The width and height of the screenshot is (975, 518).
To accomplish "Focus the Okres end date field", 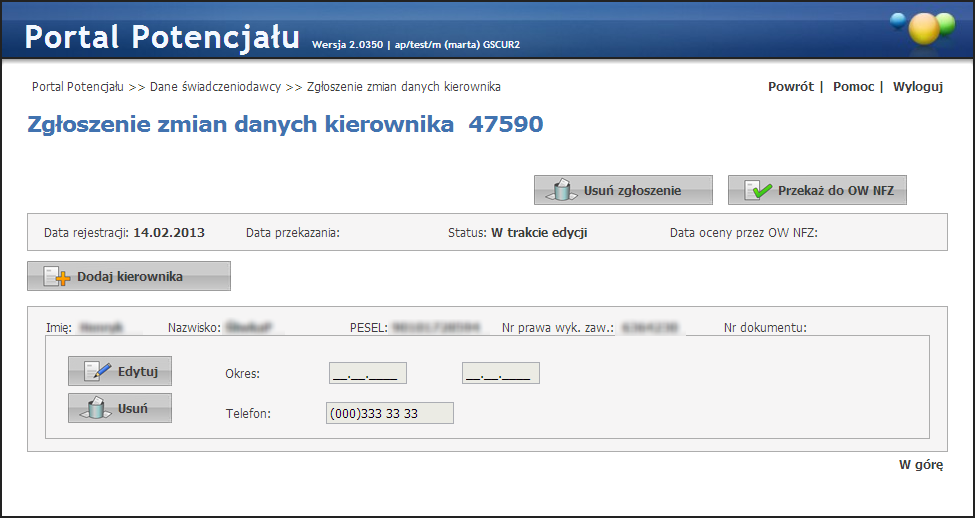I will (x=500, y=374).
